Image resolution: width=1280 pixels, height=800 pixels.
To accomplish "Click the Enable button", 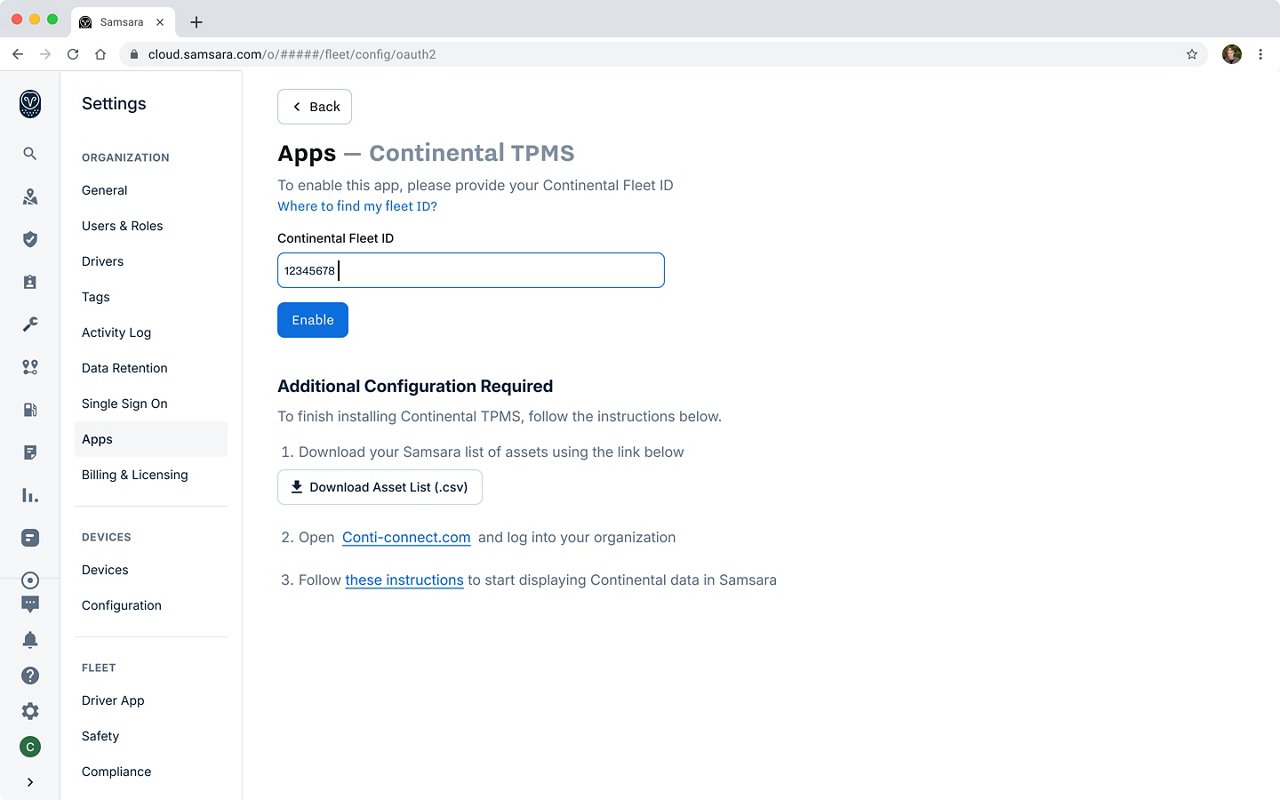I will (x=313, y=320).
